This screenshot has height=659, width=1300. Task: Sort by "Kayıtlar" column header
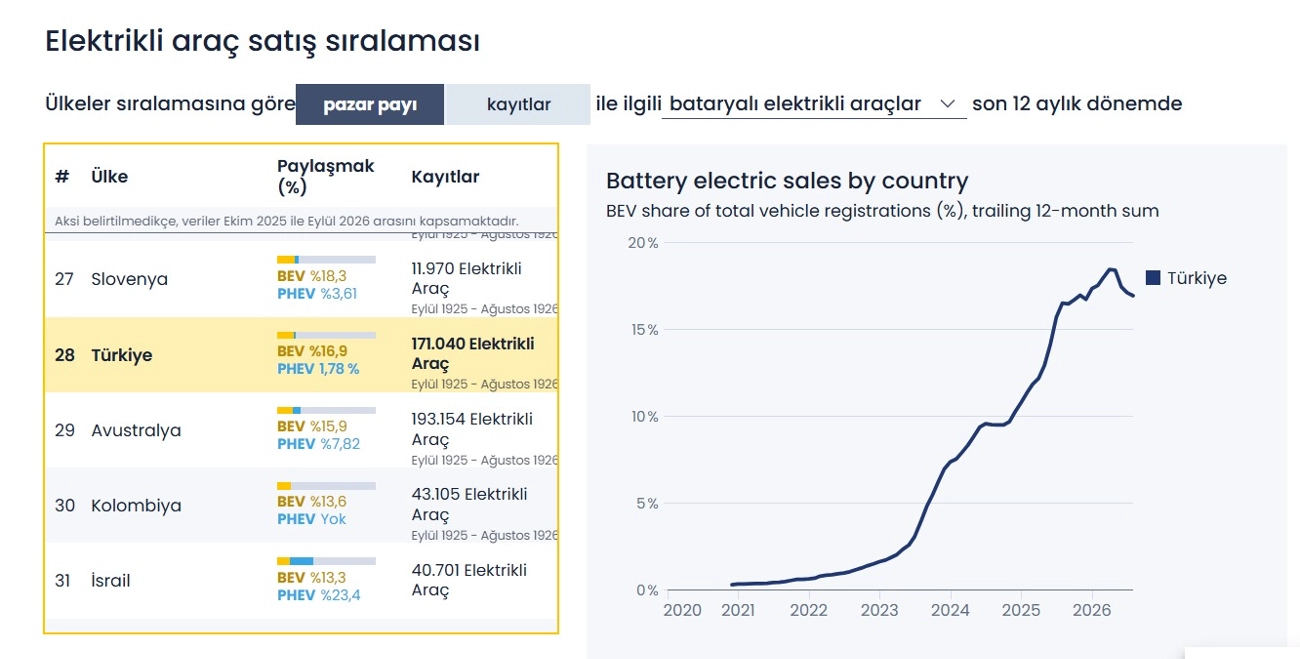coord(445,177)
